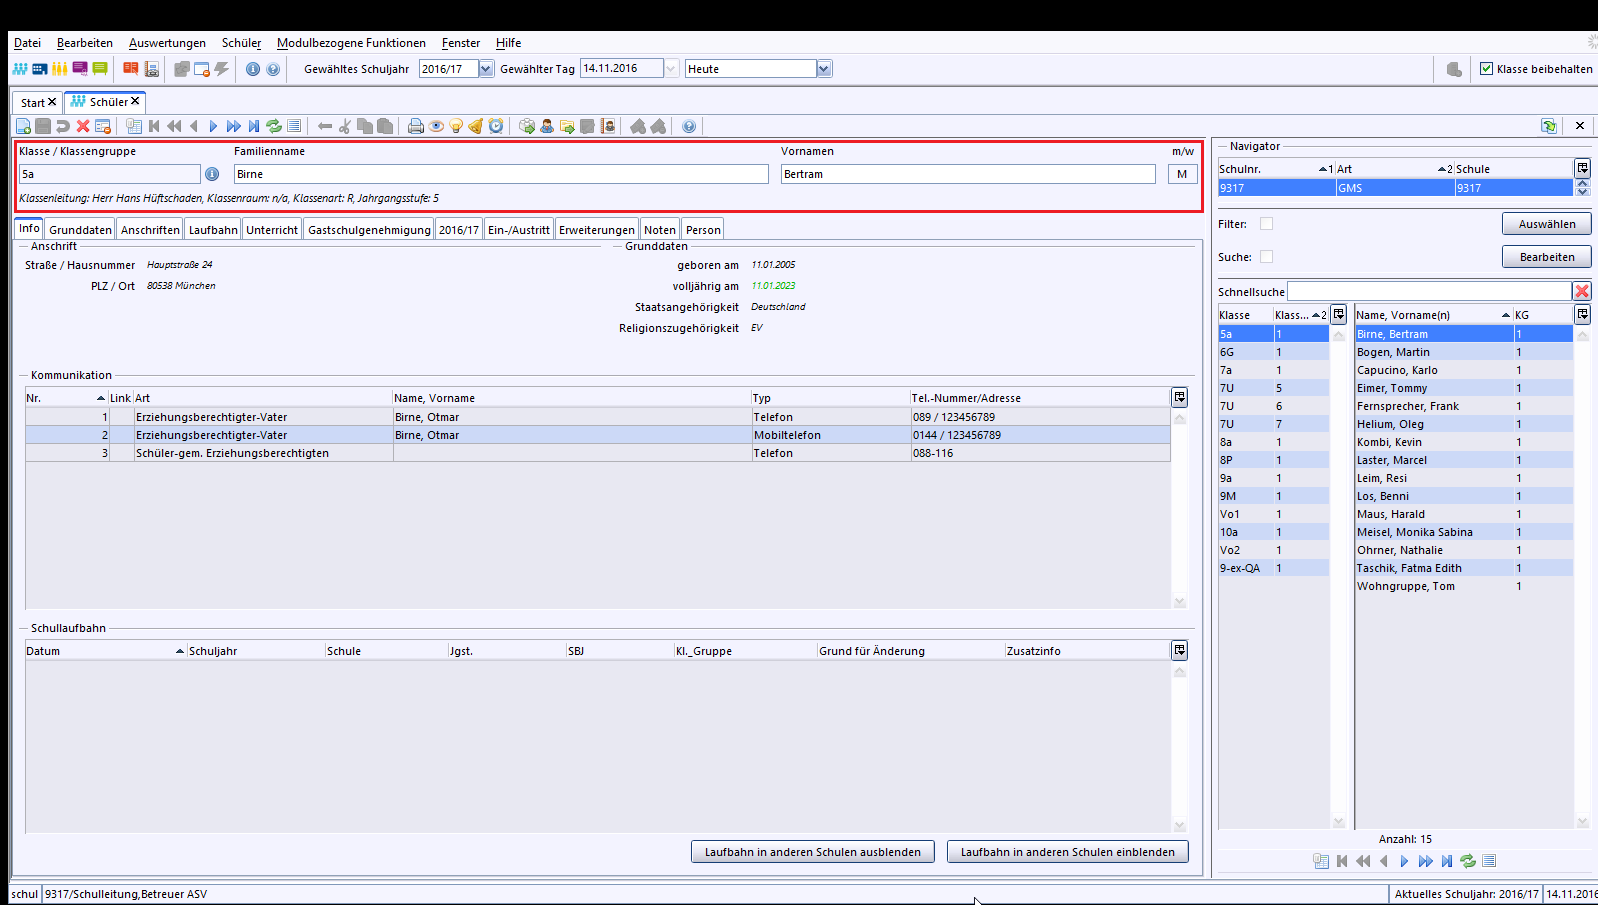Open column chooser for Name, Vorname(n) list
Screen dimensions: 1598x905
[x=1582, y=314]
